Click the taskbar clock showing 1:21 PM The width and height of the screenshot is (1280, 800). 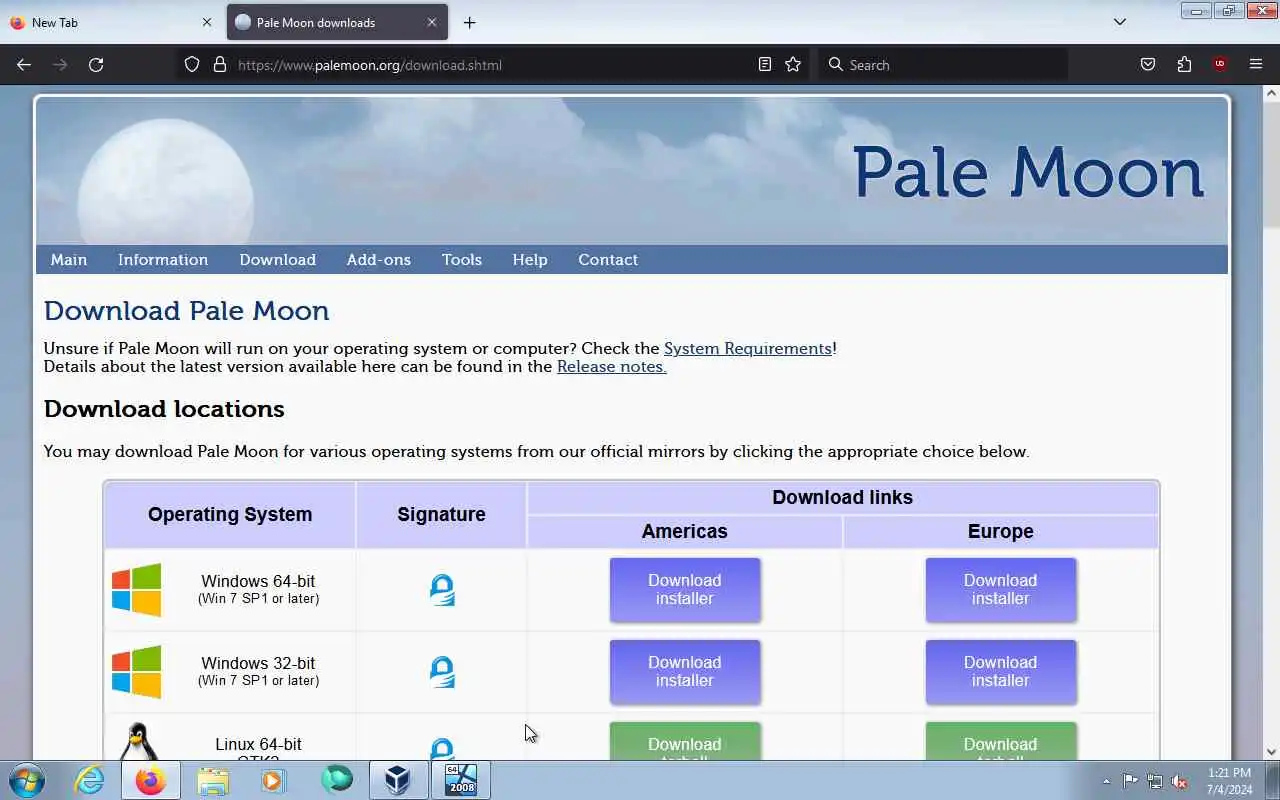tap(1229, 781)
